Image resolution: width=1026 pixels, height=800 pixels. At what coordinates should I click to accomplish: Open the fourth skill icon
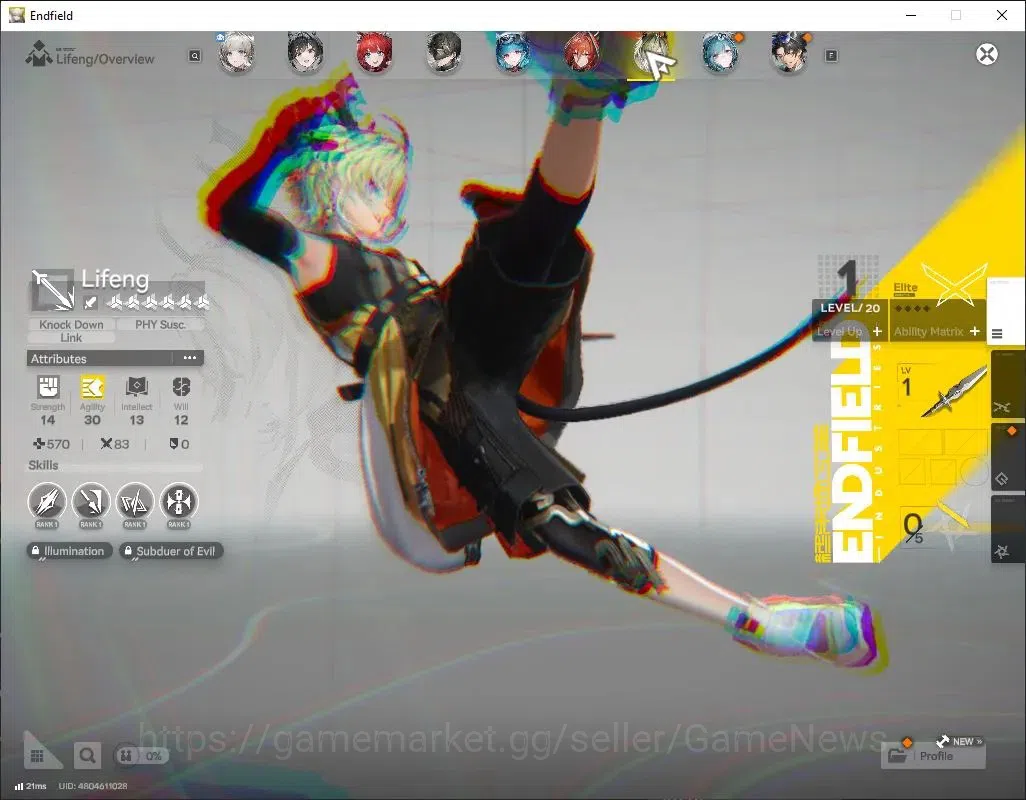[179, 502]
